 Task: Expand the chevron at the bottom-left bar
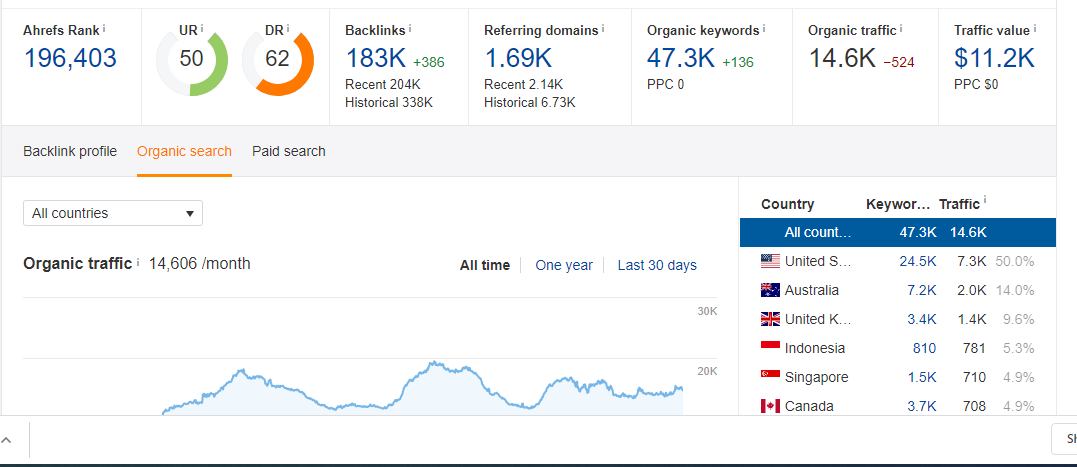pos(7,440)
